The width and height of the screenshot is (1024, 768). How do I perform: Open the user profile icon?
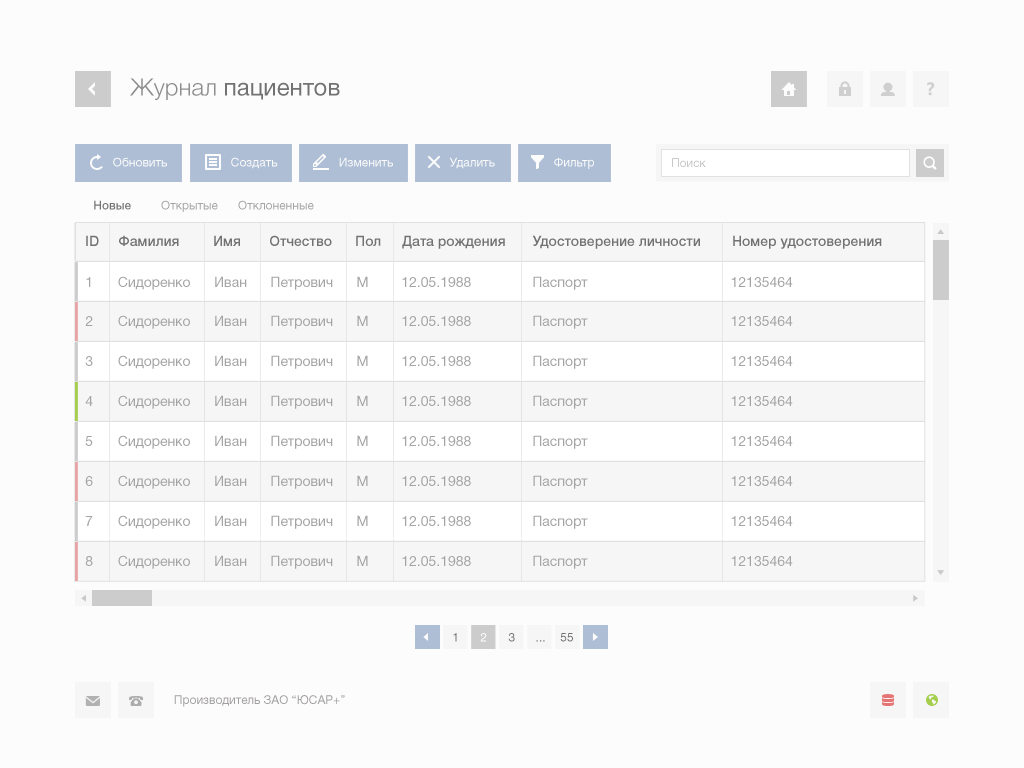point(887,89)
